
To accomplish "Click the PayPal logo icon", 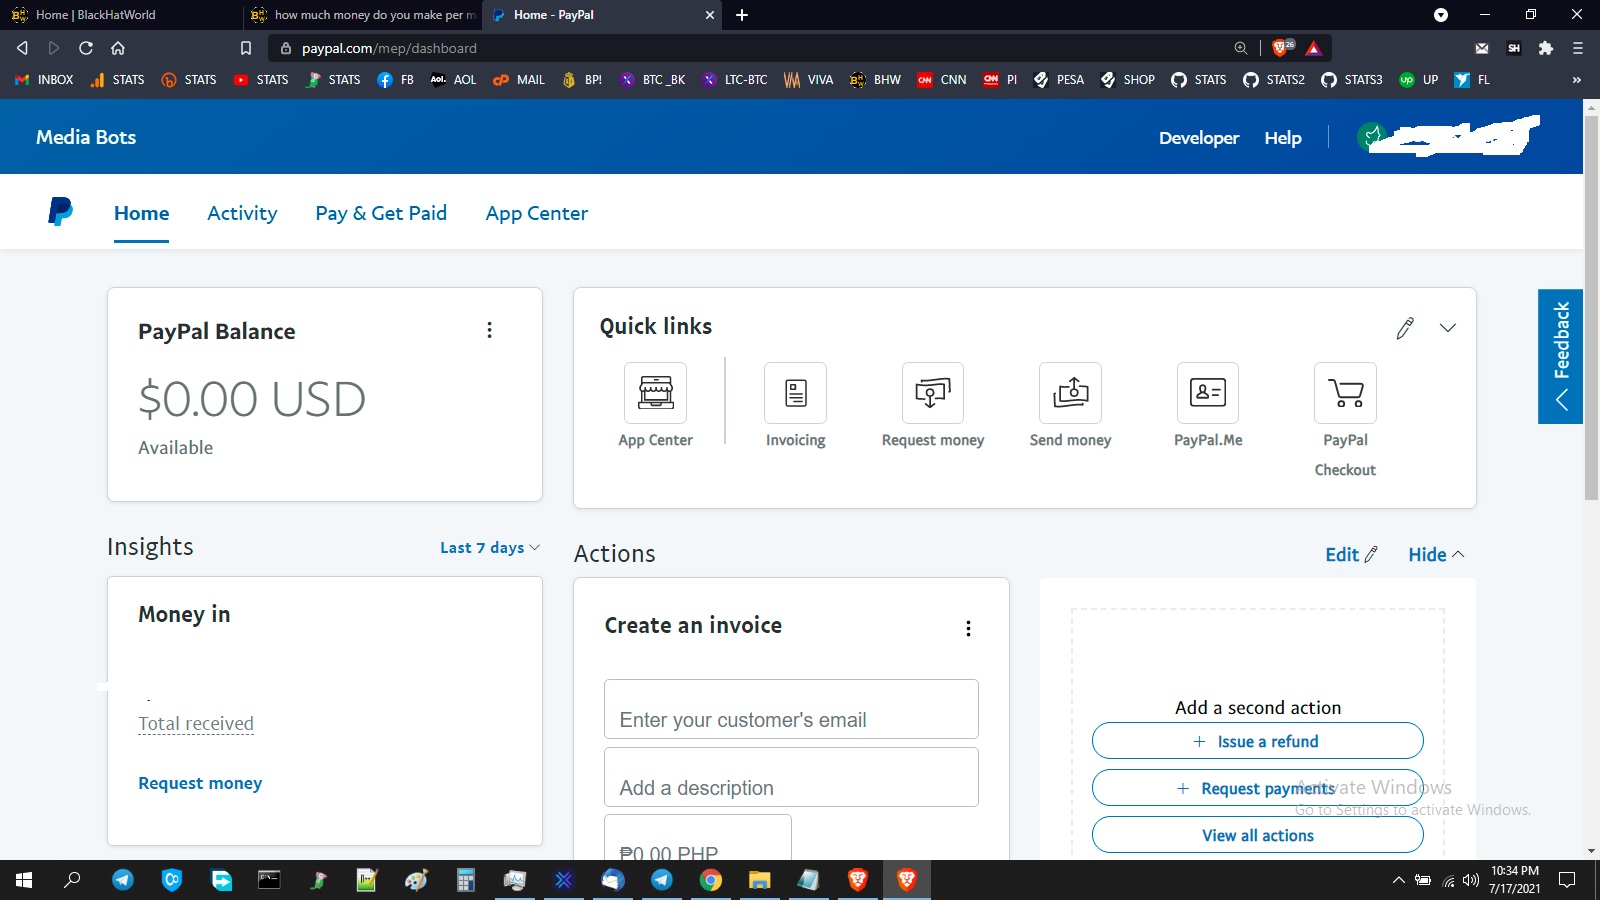I will (x=60, y=211).
